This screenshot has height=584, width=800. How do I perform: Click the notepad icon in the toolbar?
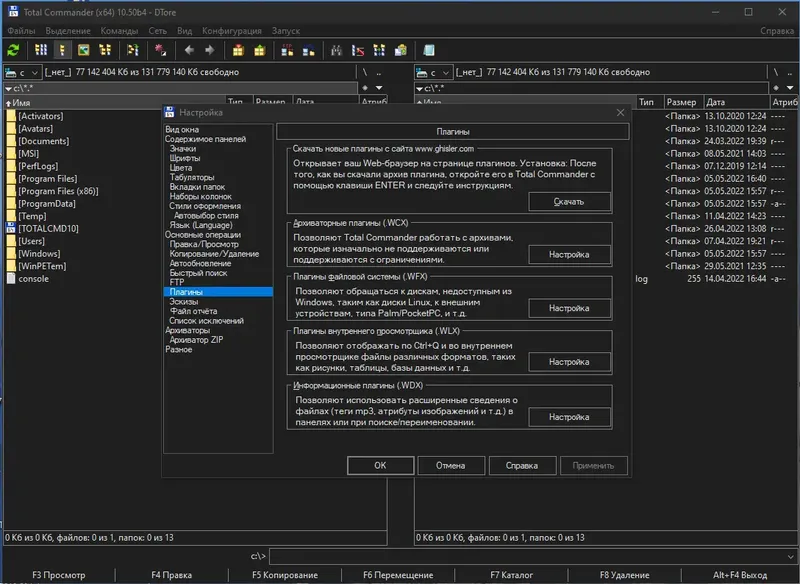[x=429, y=49]
